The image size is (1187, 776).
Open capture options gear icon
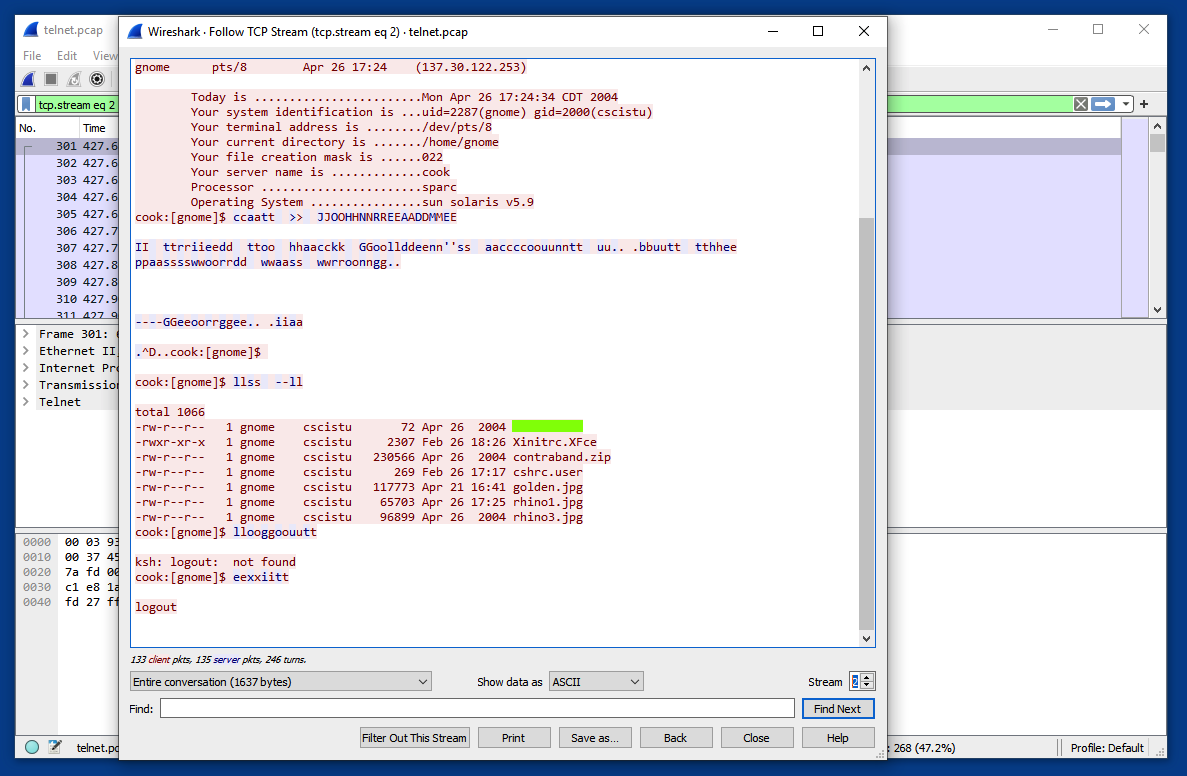tap(97, 79)
